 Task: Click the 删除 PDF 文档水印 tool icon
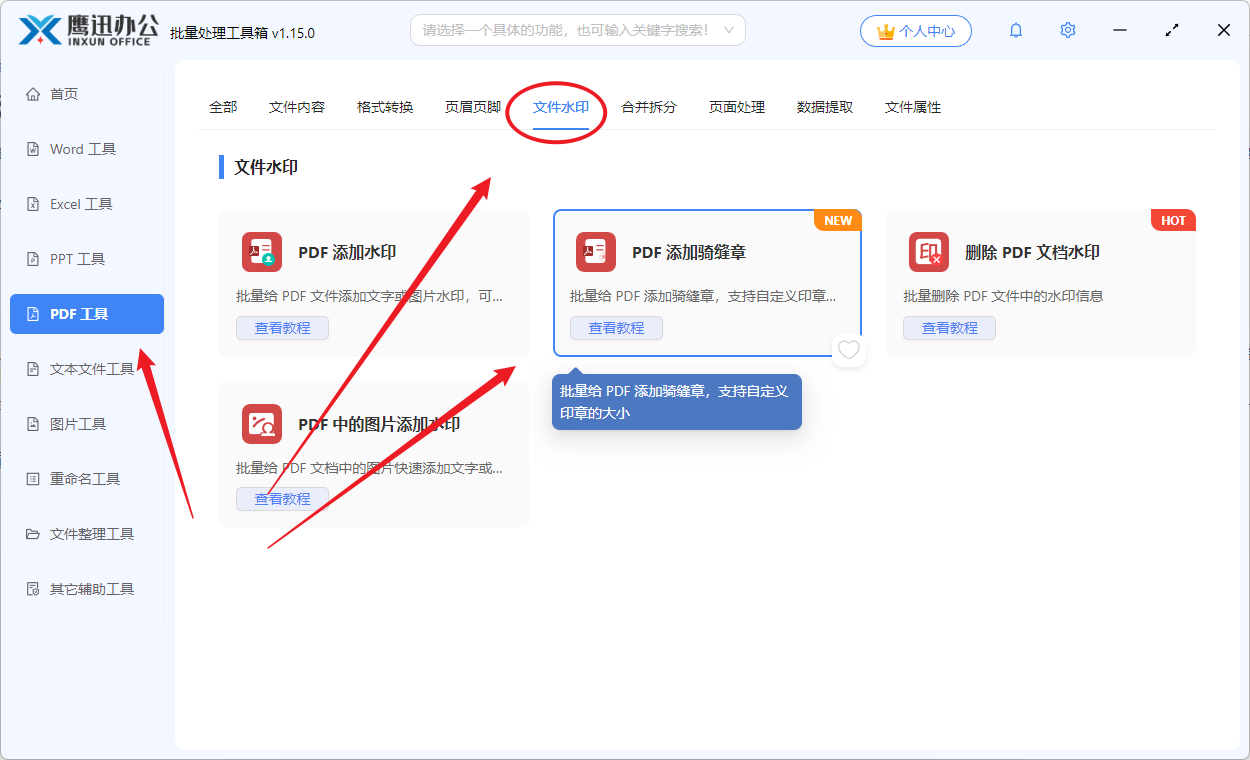[928, 252]
